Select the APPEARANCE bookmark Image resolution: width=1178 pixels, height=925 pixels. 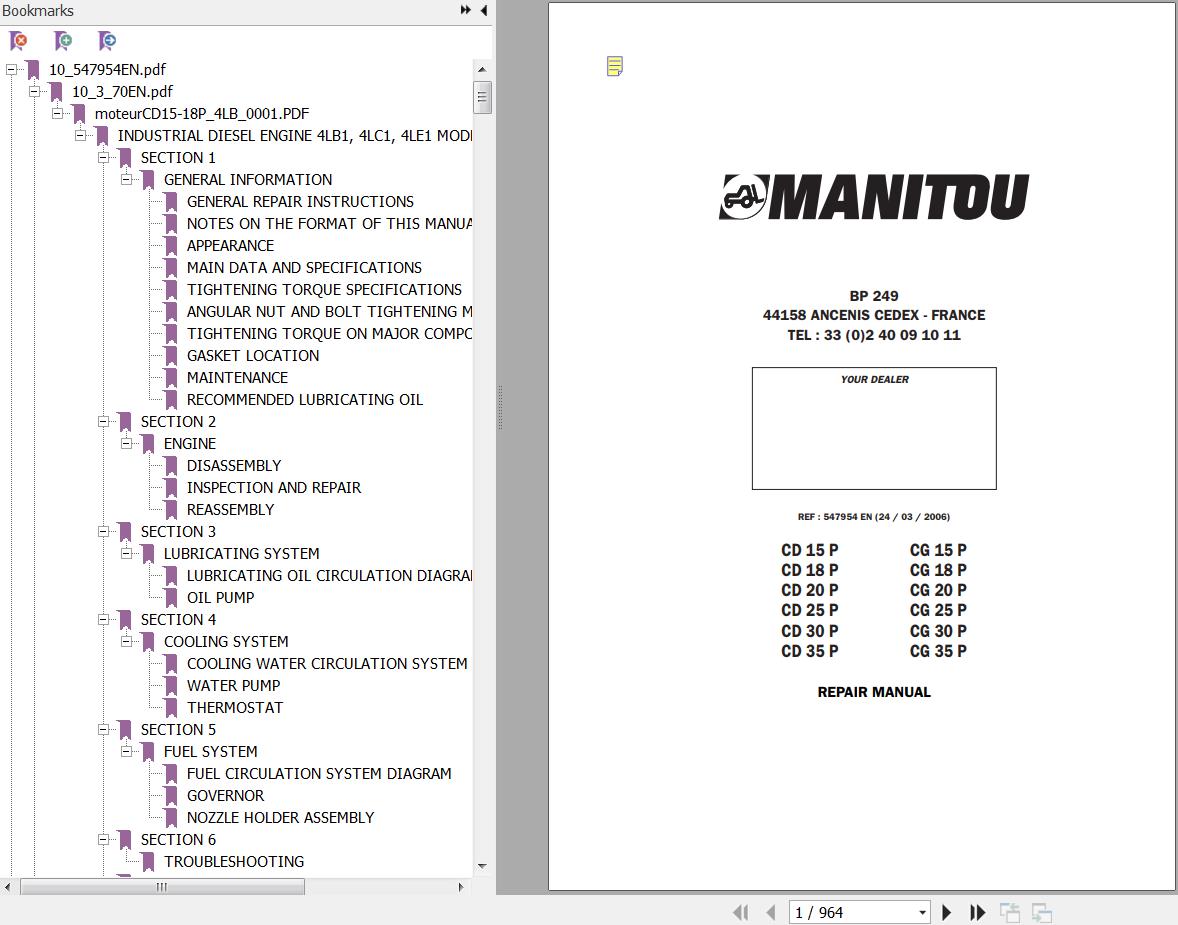(x=230, y=246)
